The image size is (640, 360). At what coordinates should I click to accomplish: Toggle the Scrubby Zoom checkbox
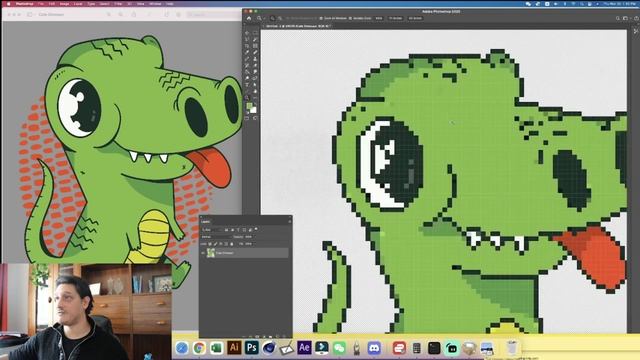[x=350, y=18]
